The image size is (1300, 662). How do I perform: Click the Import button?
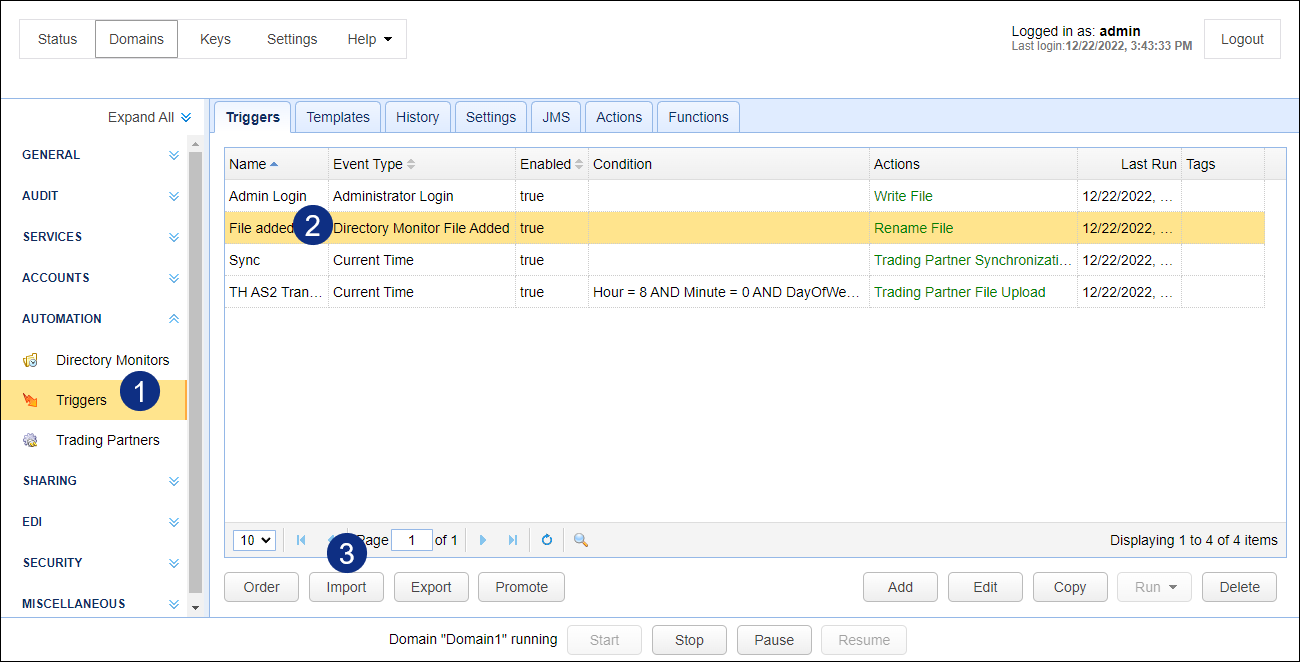tap(347, 587)
